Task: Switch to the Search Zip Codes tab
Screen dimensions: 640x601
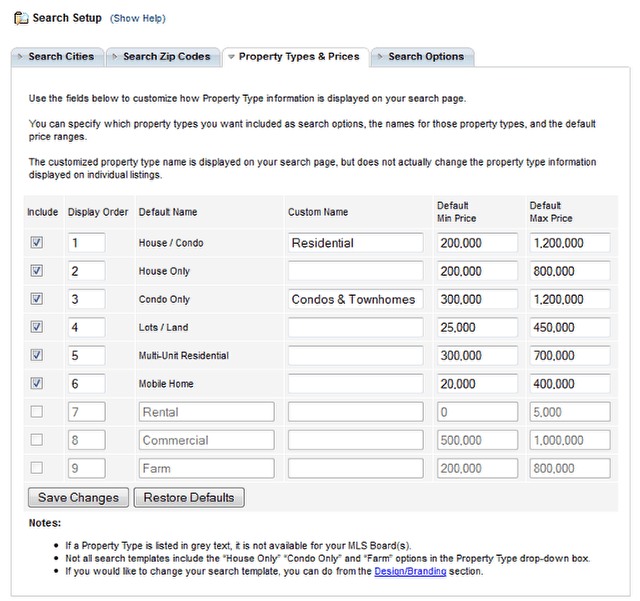Action: (x=163, y=57)
